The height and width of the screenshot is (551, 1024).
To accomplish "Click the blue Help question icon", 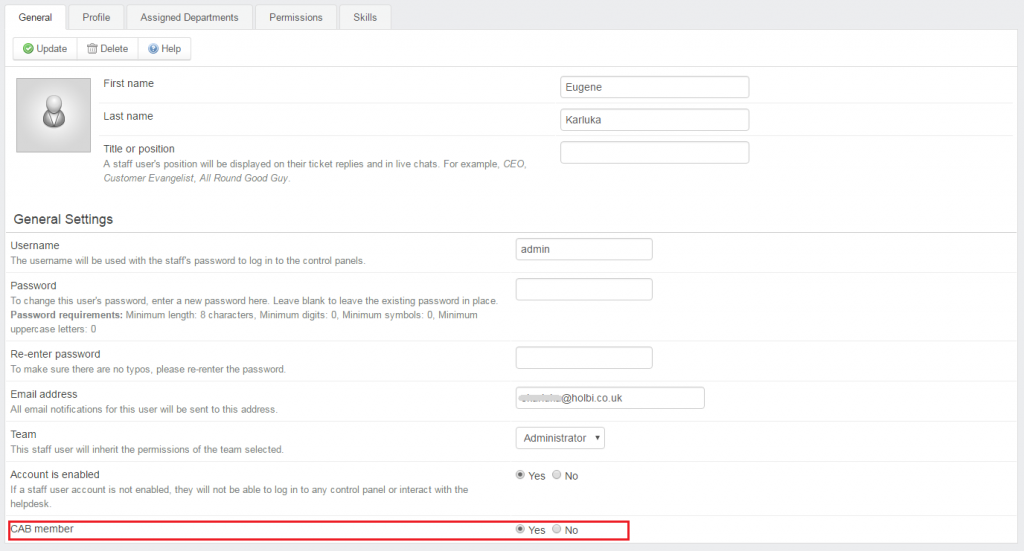I will click(x=153, y=48).
